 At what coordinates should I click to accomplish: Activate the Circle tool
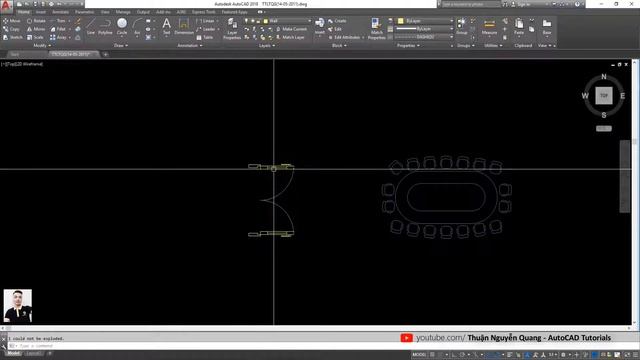pos(122,27)
